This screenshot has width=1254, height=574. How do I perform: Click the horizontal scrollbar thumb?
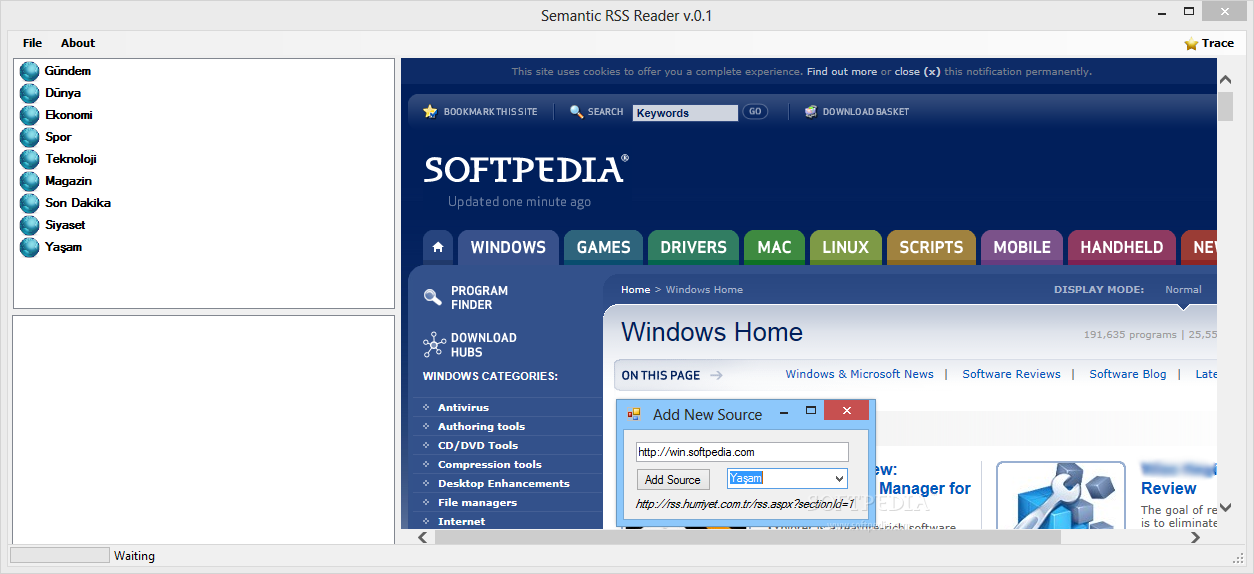pos(747,537)
